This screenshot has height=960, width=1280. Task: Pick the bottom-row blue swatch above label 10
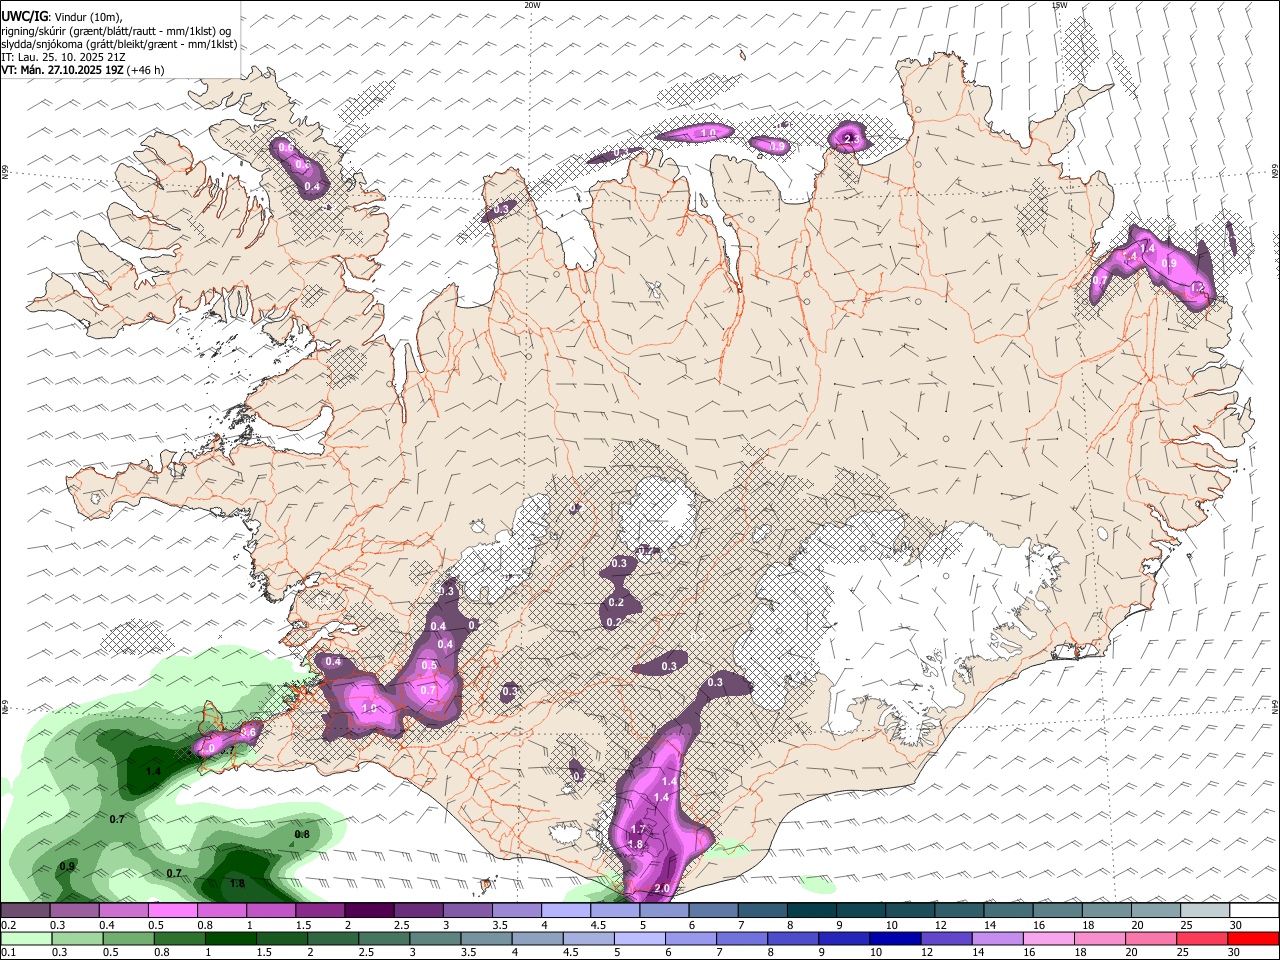(895, 939)
